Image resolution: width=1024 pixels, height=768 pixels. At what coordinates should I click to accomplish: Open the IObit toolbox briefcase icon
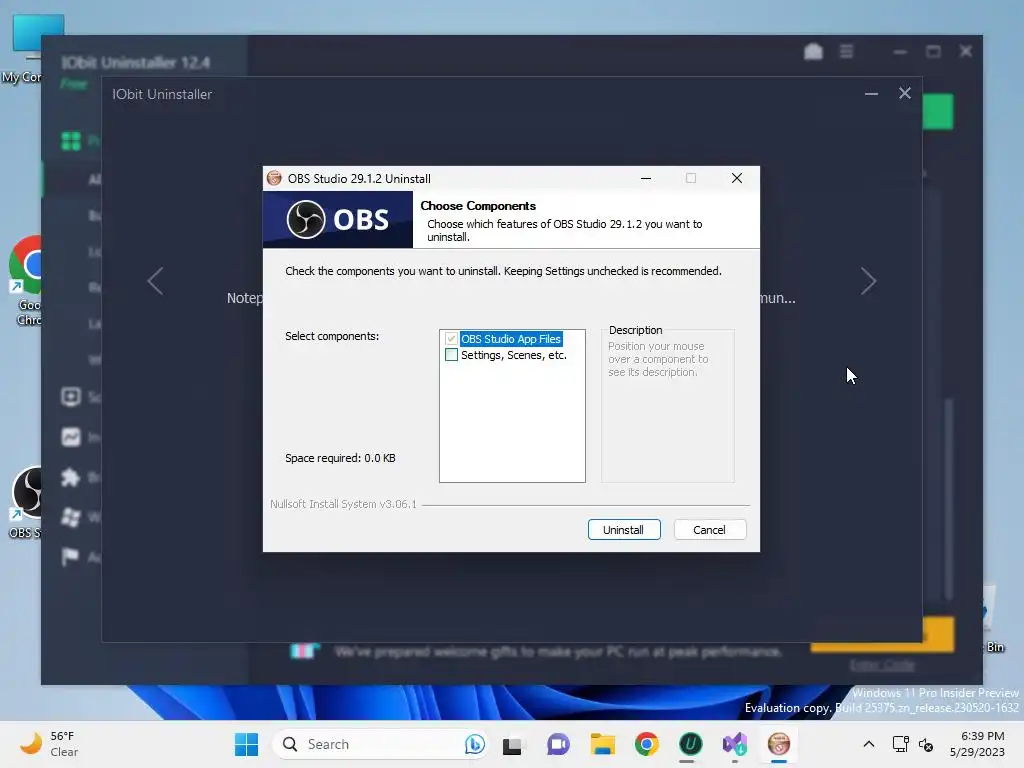(813, 51)
